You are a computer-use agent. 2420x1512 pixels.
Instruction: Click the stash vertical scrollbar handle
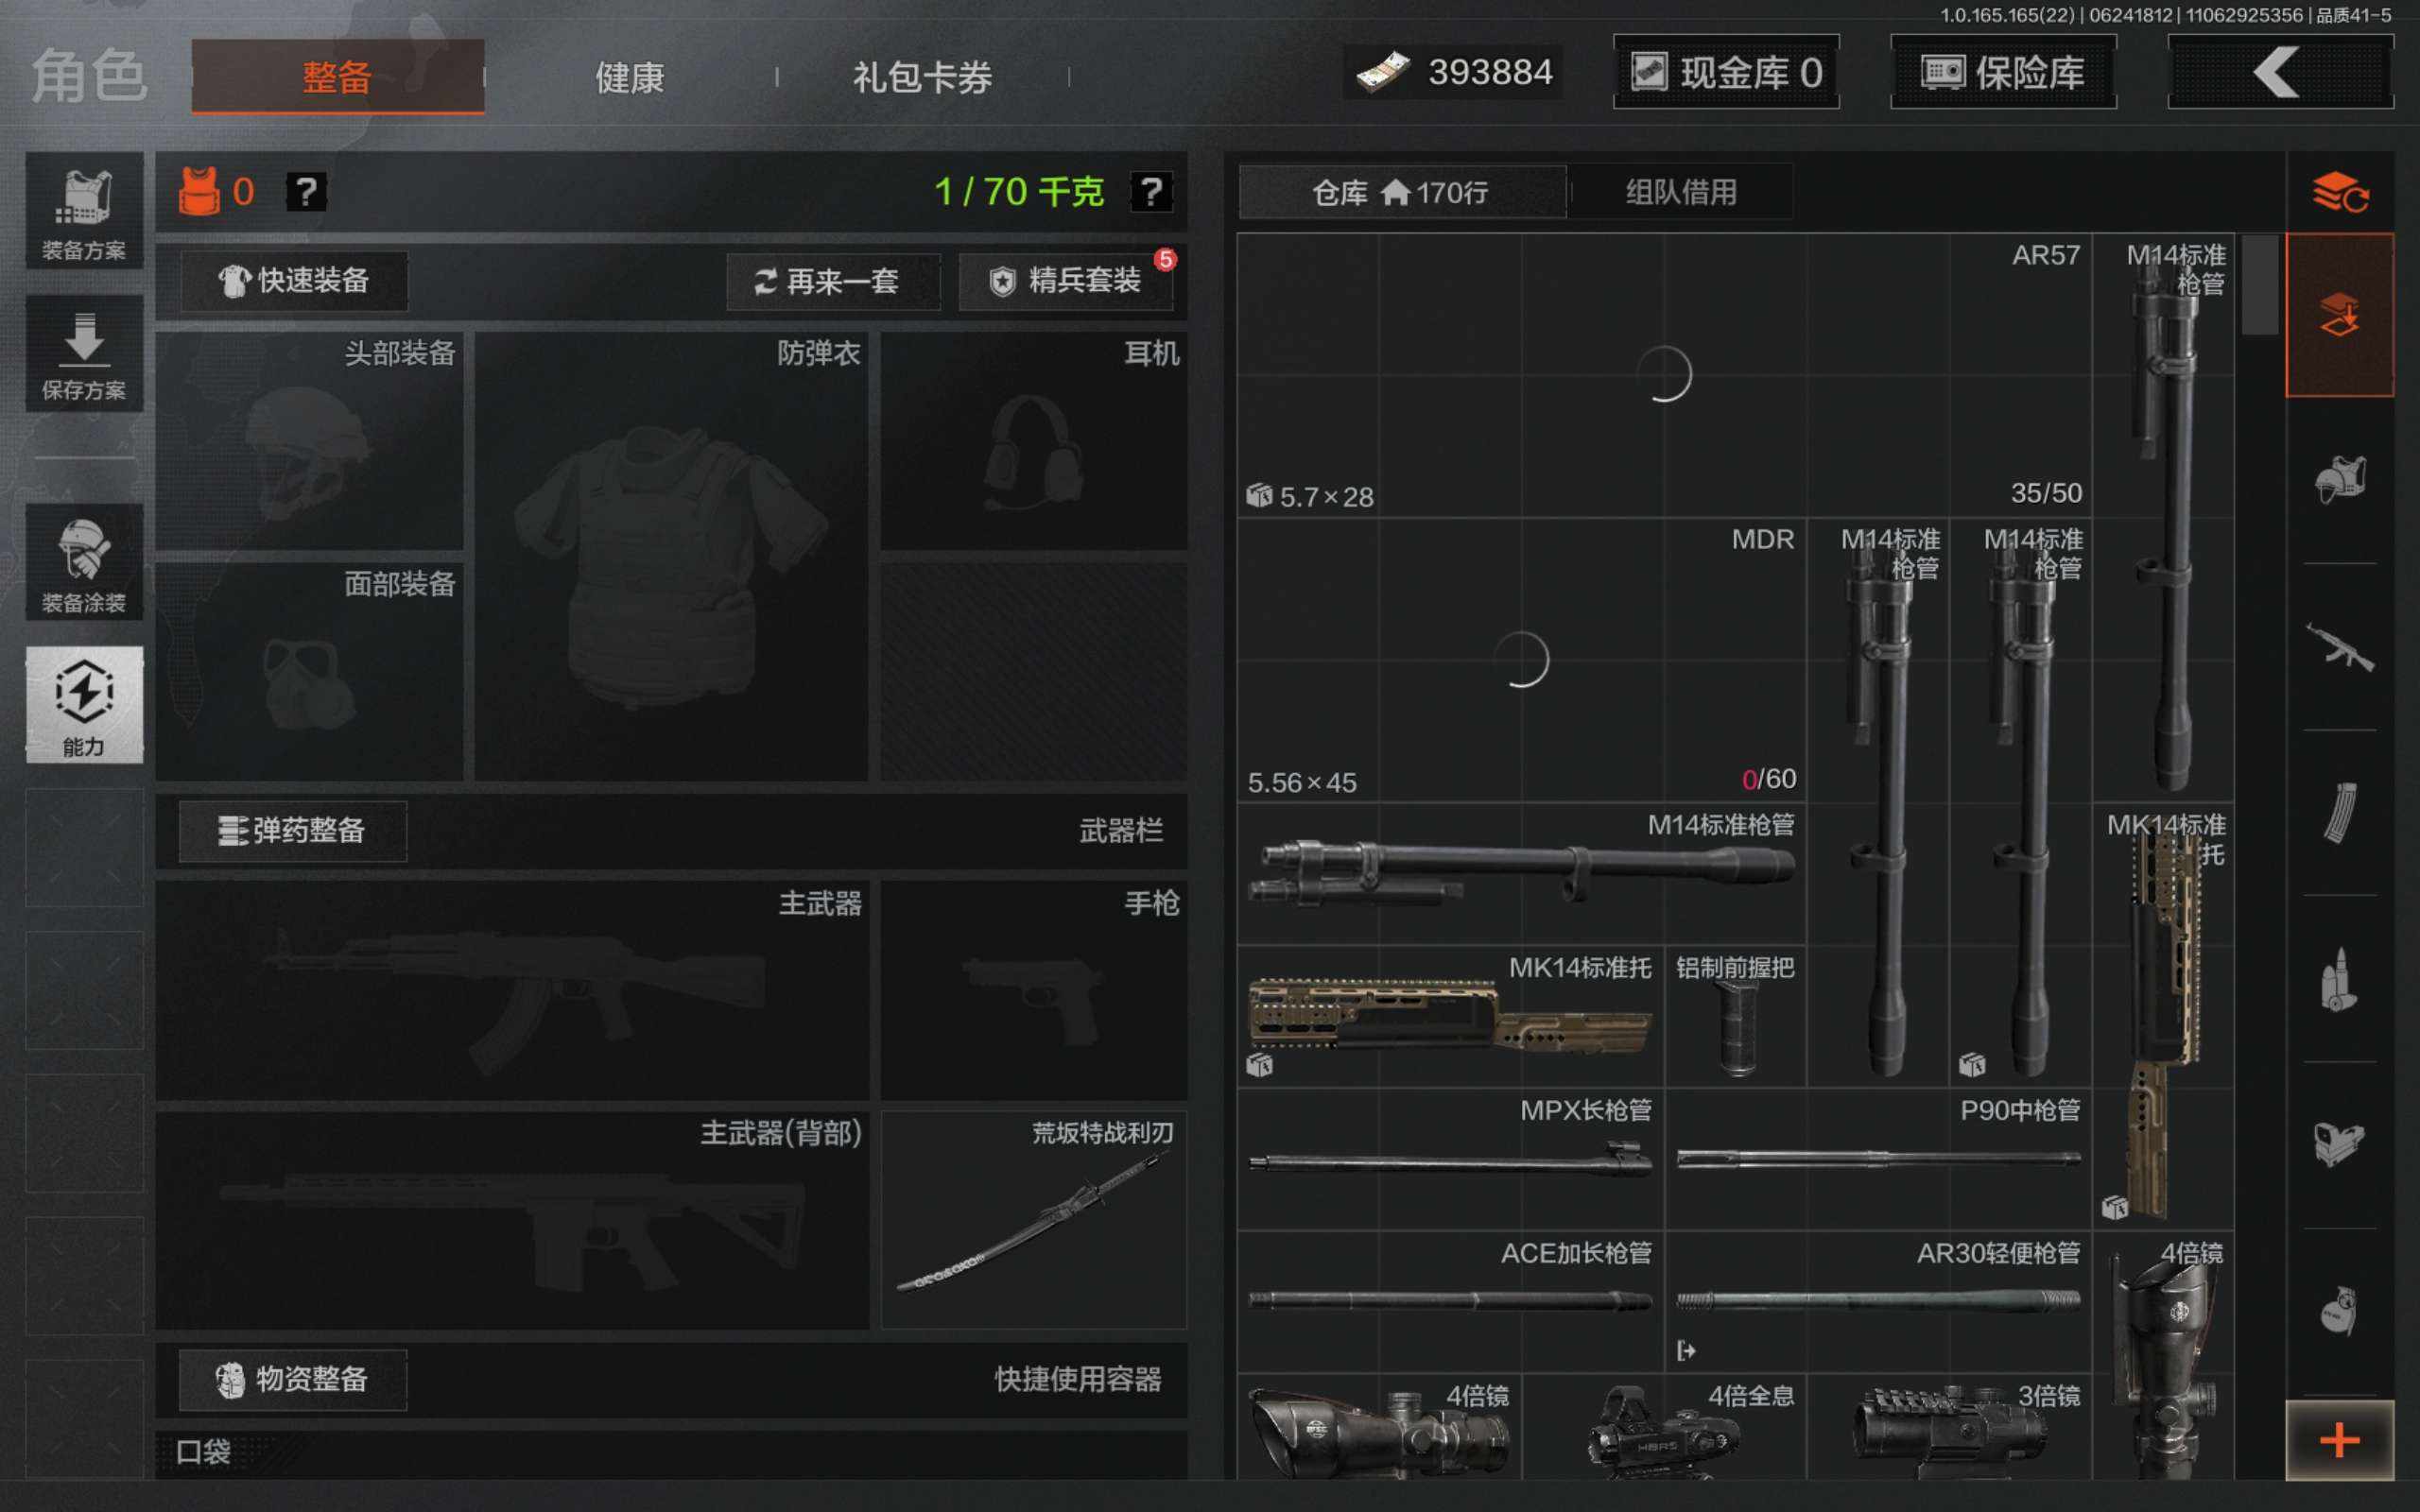(2260, 285)
